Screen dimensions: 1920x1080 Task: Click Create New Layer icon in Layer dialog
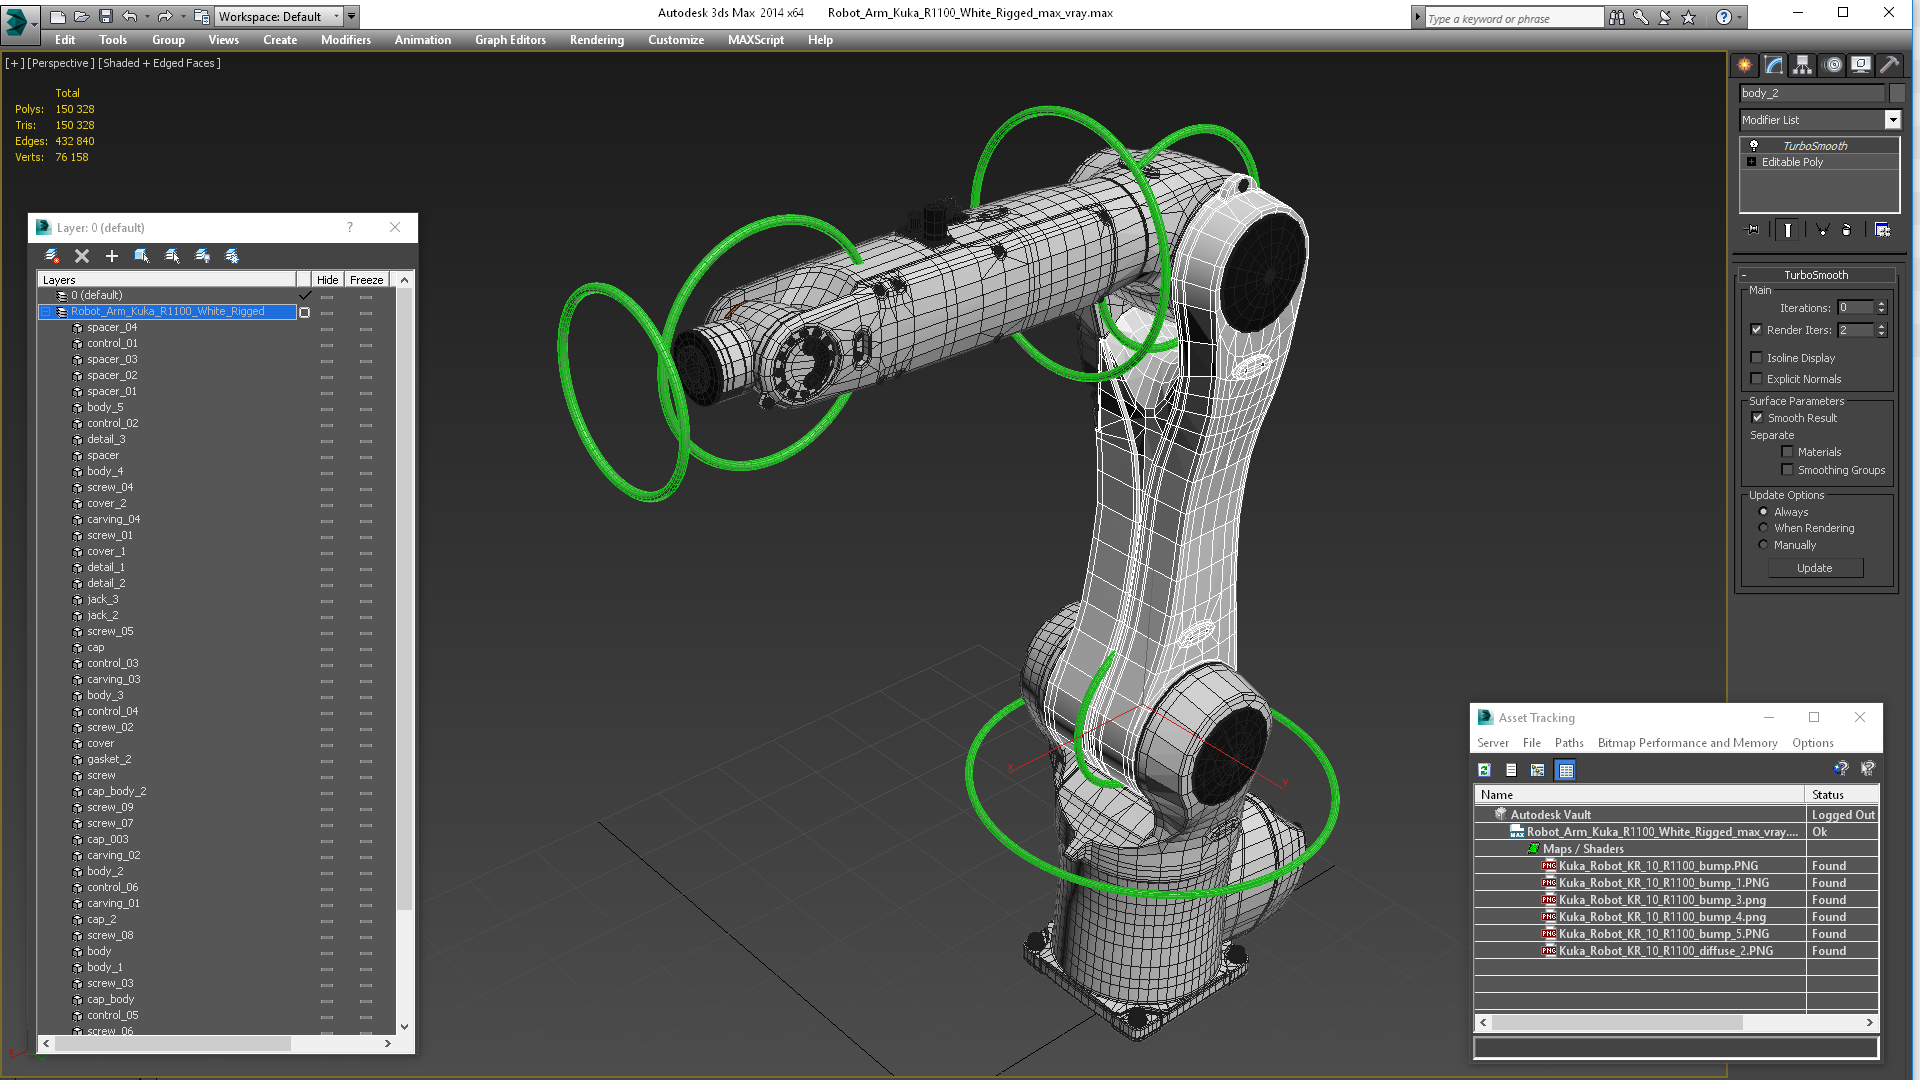[52, 256]
